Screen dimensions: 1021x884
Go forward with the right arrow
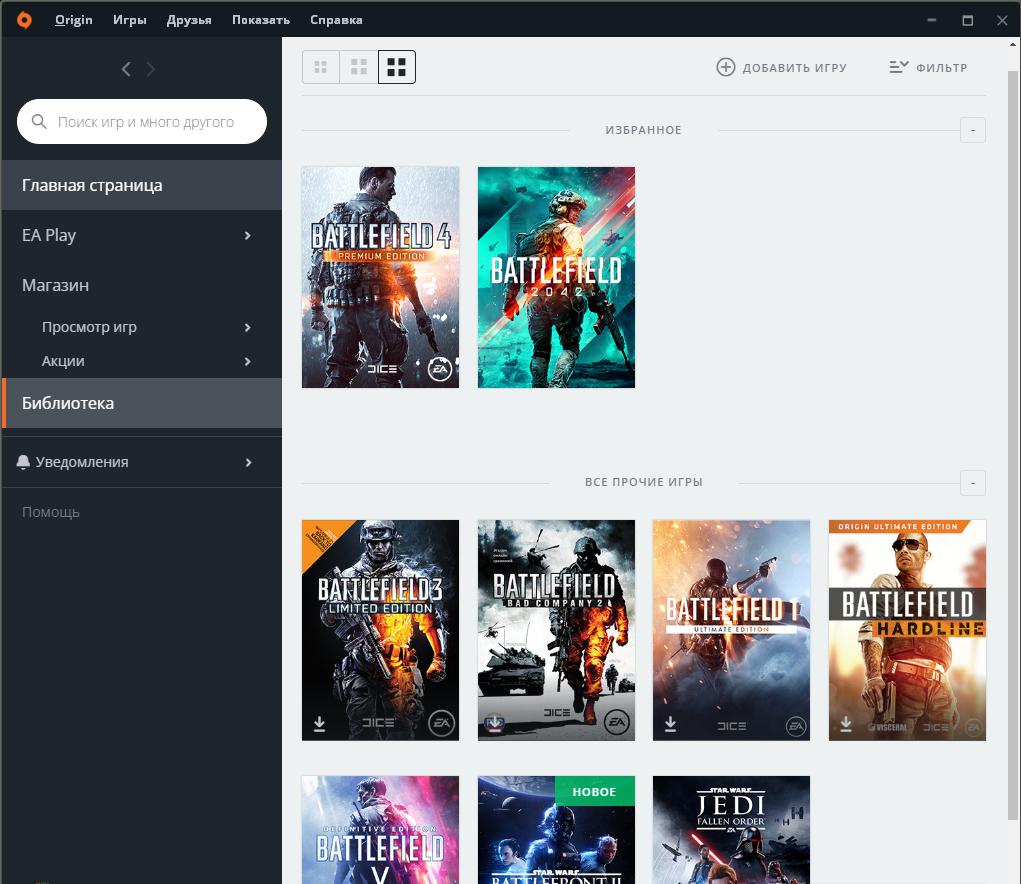pos(150,69)
